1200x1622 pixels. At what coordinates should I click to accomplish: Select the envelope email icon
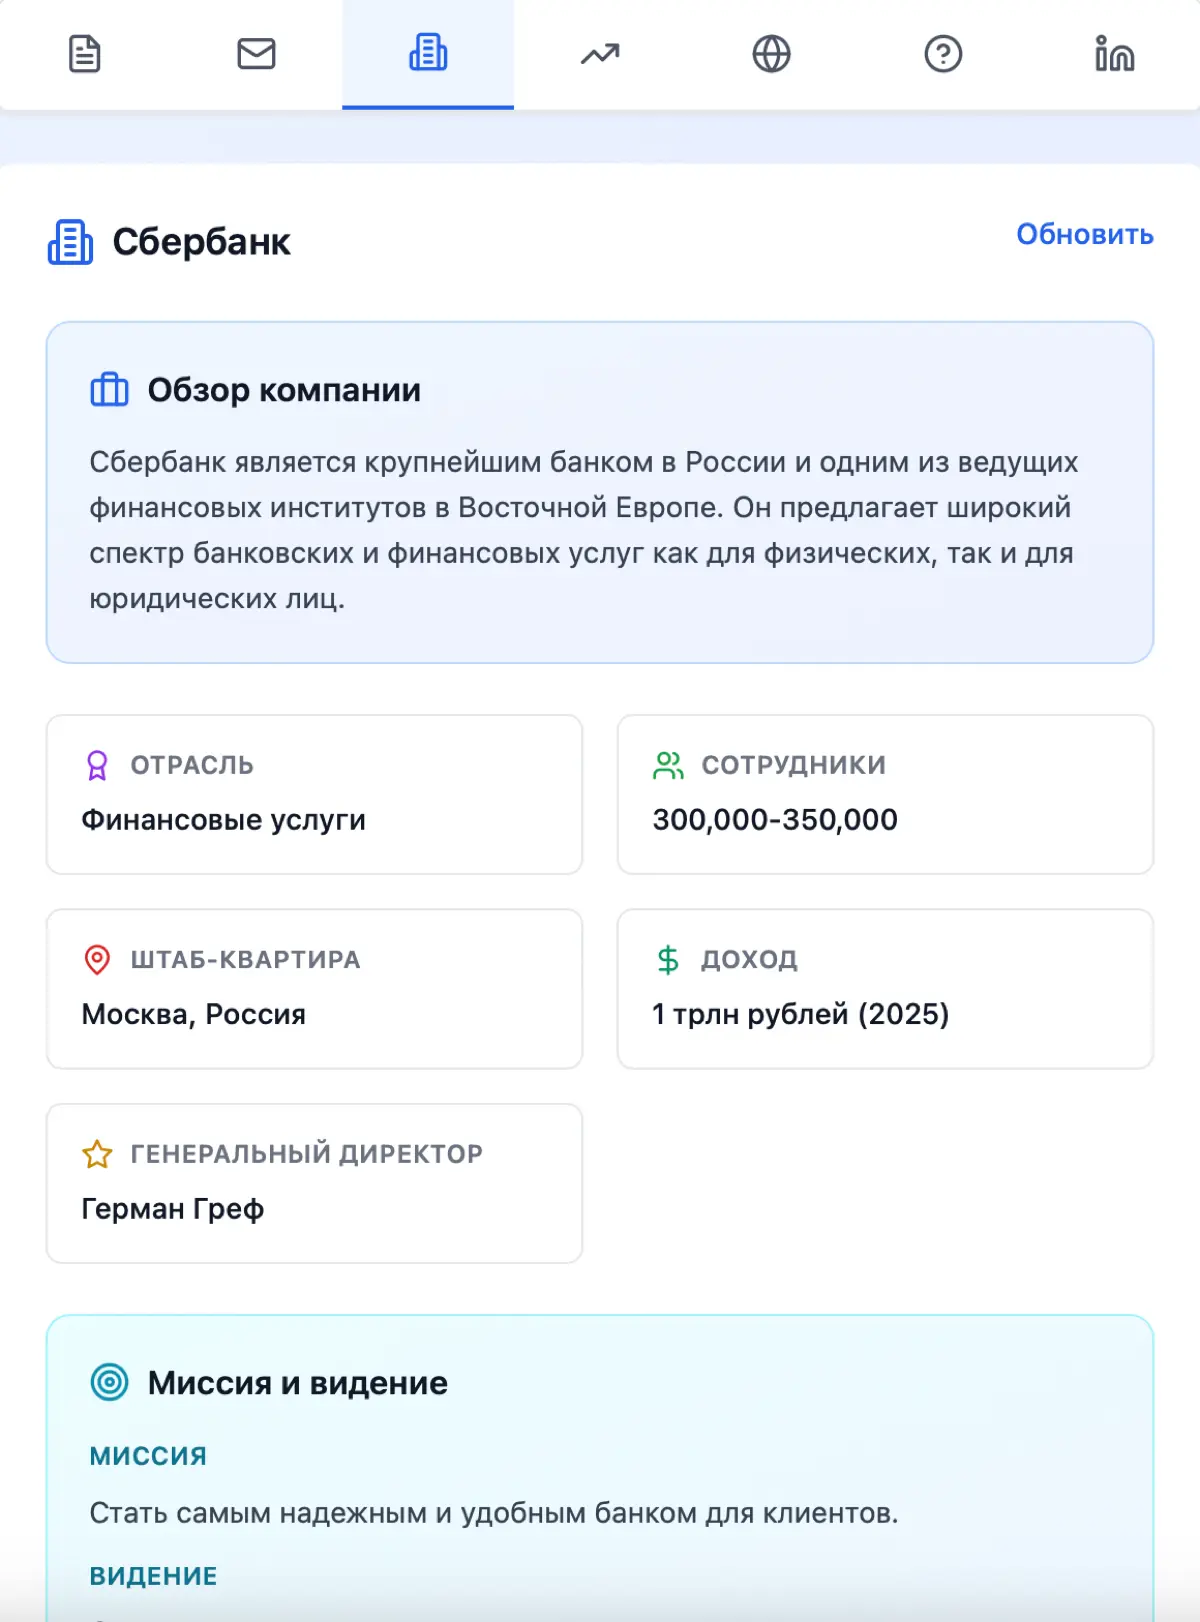[x=257, y=54]
